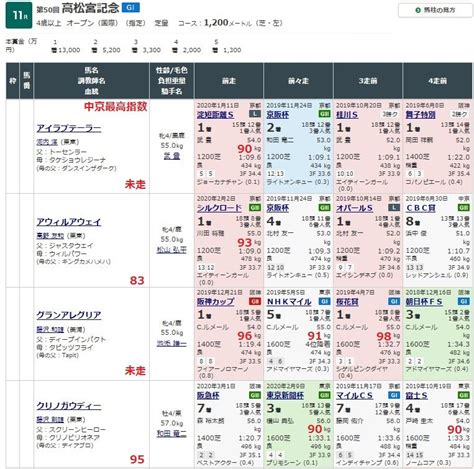474x469 pixels.
Task: Click red GII badge next to 阪神カップ
Action: coord(255,301)
